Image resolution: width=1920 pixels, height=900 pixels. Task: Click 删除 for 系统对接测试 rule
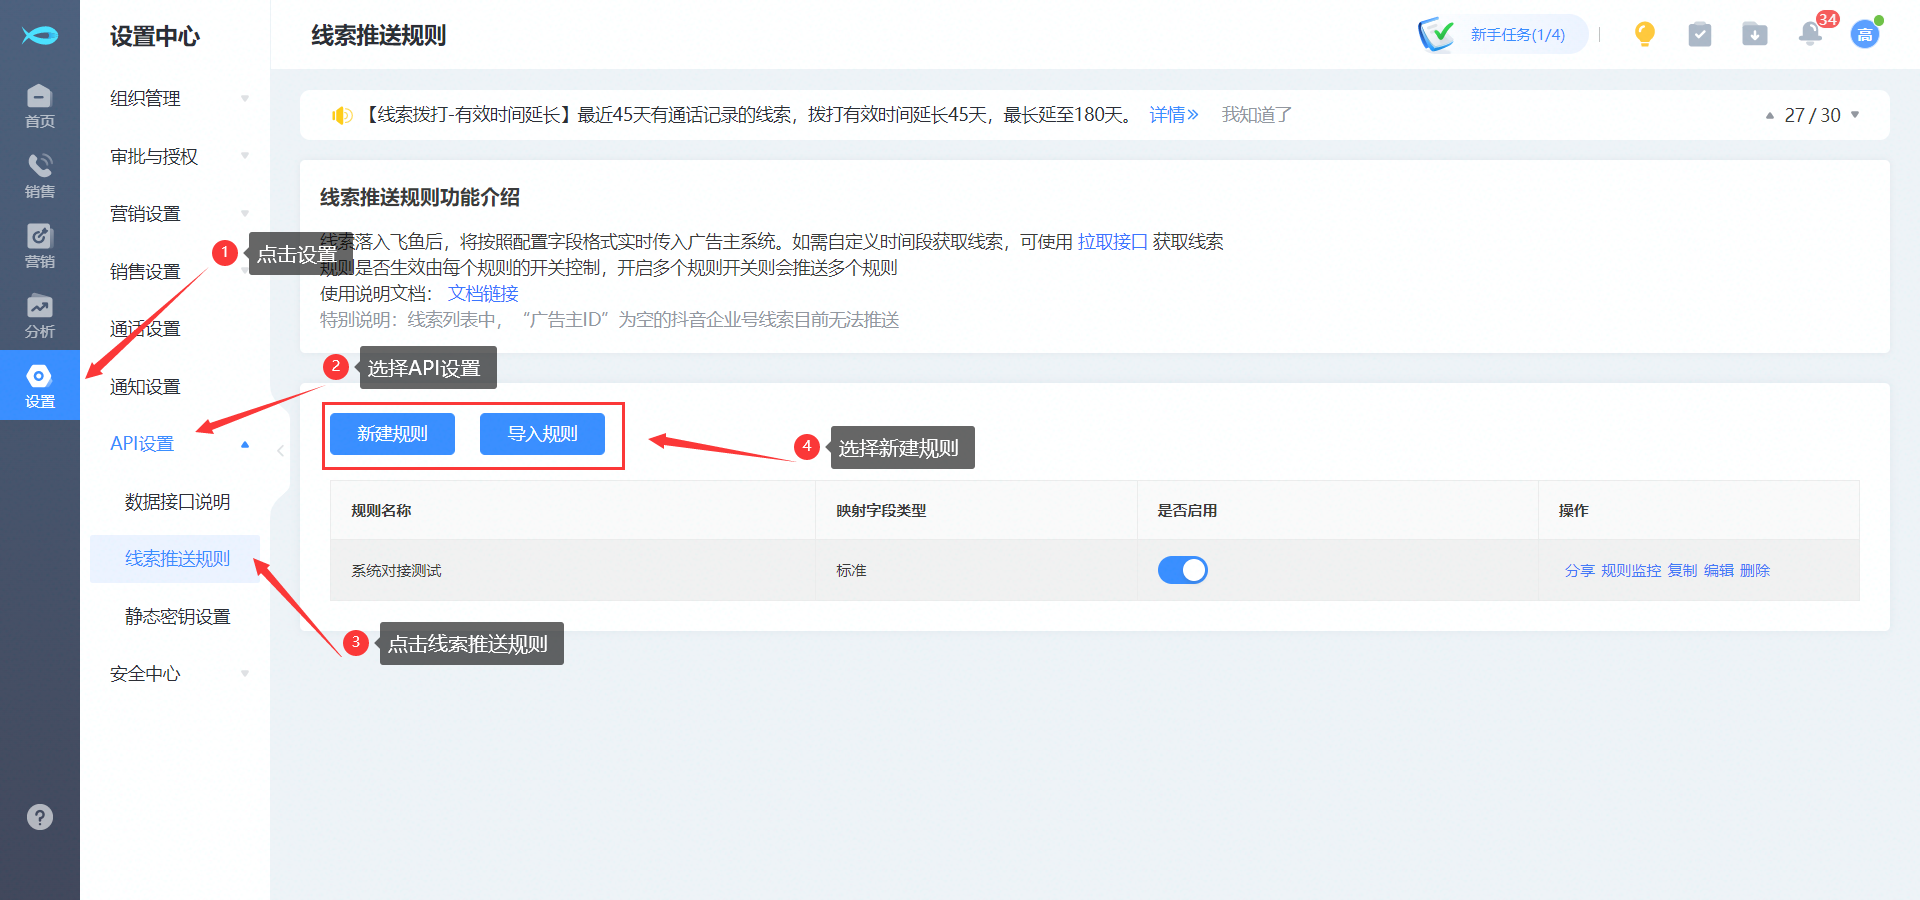point(1755,571)
